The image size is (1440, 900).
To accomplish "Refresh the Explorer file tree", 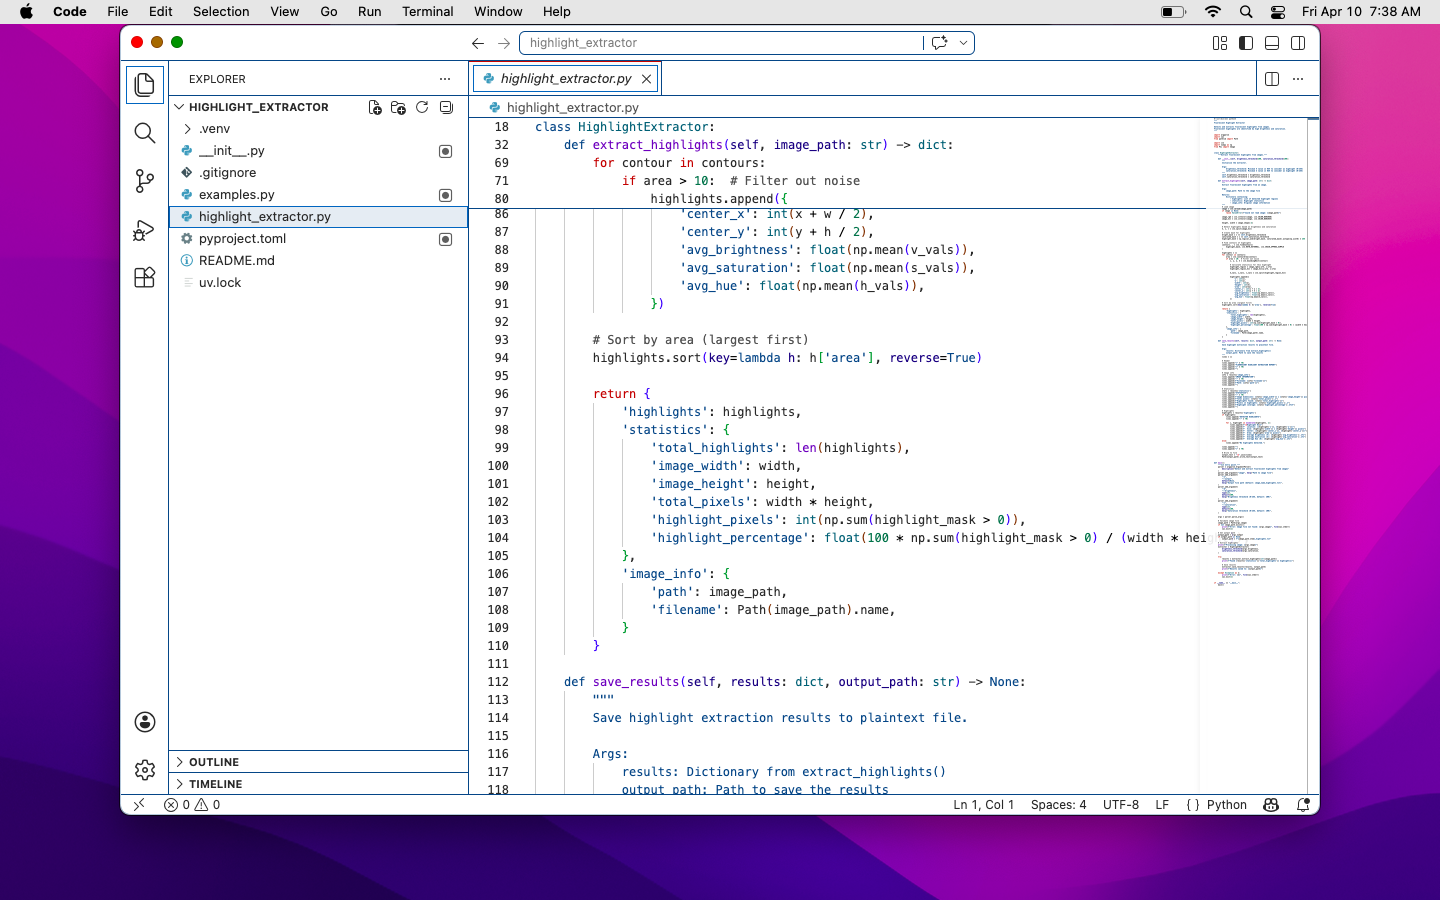I will click(421, 107).
